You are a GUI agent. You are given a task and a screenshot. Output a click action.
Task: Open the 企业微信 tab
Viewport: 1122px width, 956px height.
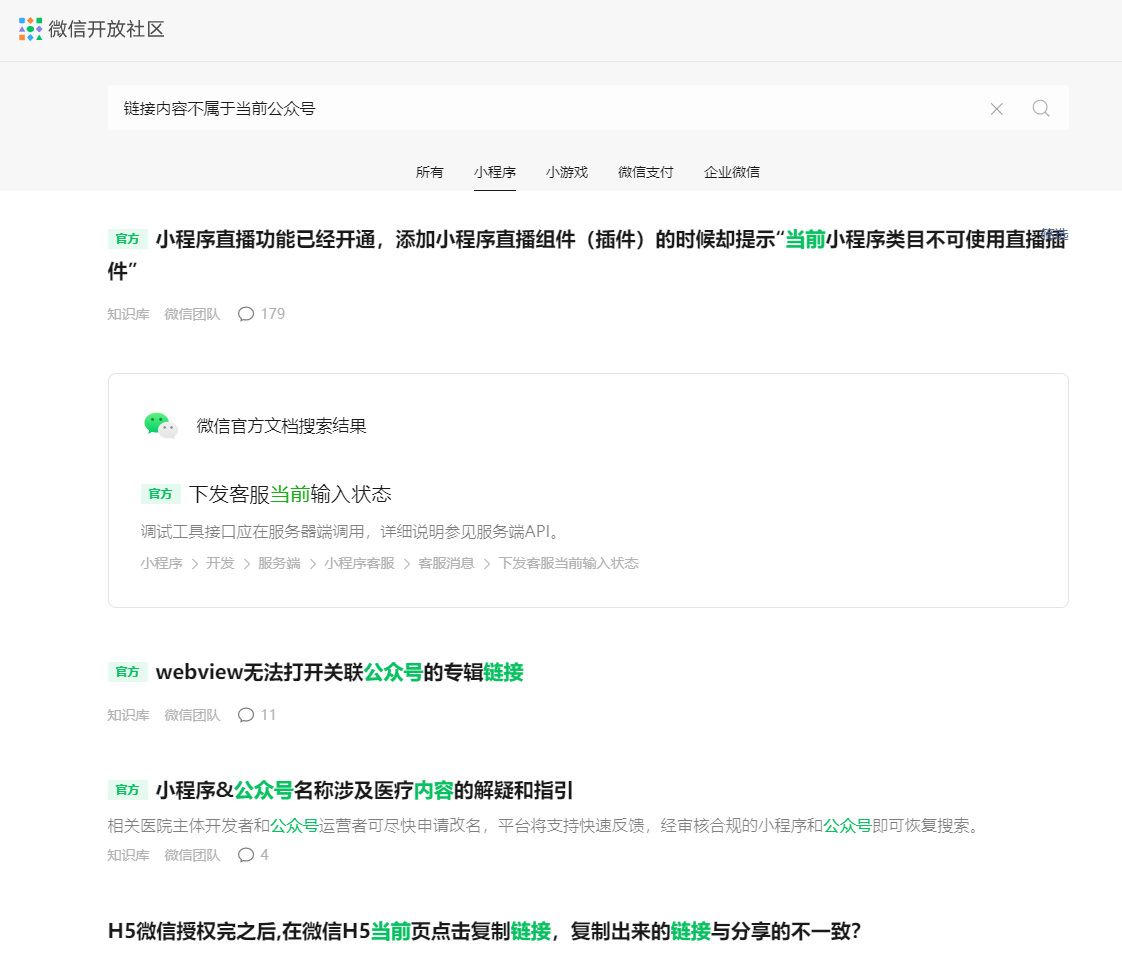[731, 172]
